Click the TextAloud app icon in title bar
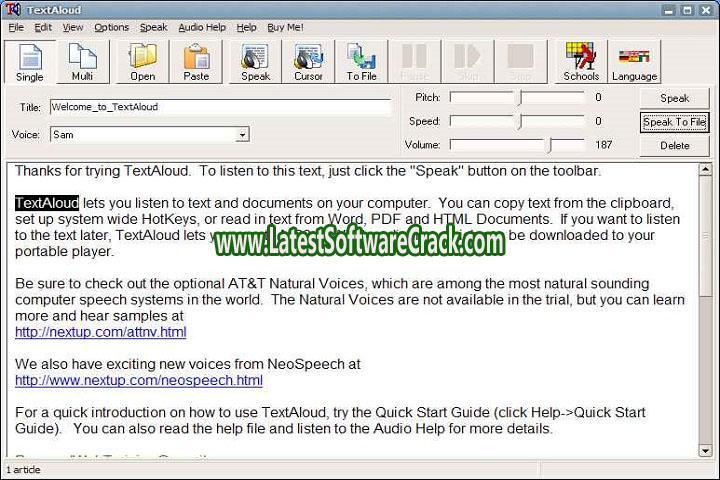The width and height of the screenshot is (720, 480). click(x=12, y=9)
